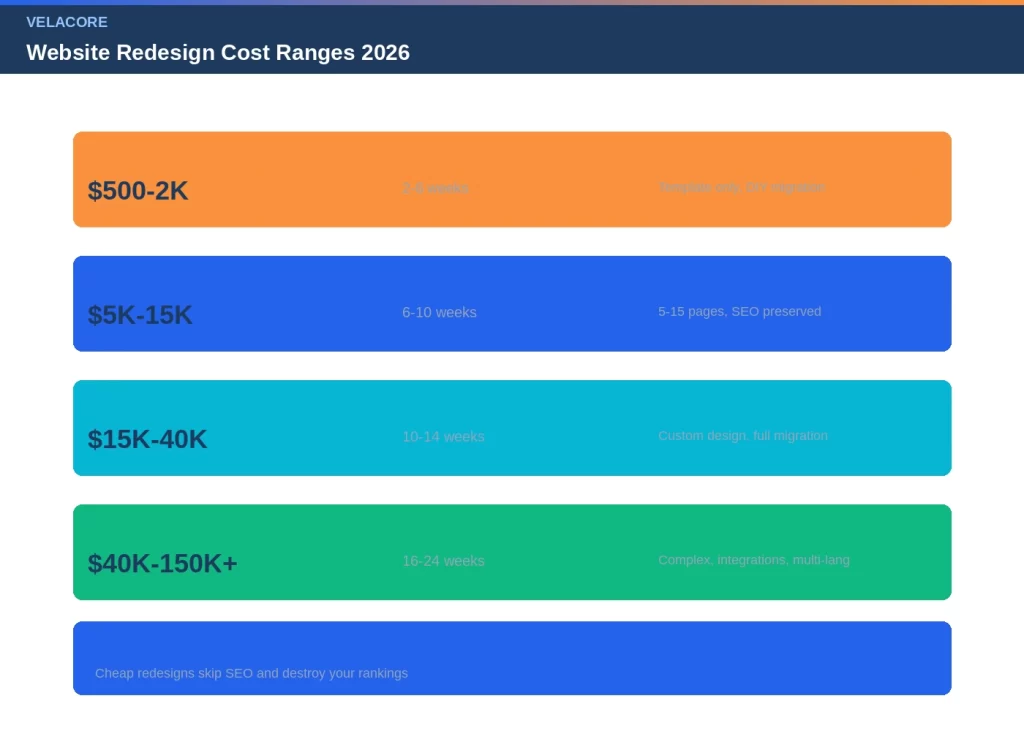Click the 10-14 weeks duration

point(443,436)
